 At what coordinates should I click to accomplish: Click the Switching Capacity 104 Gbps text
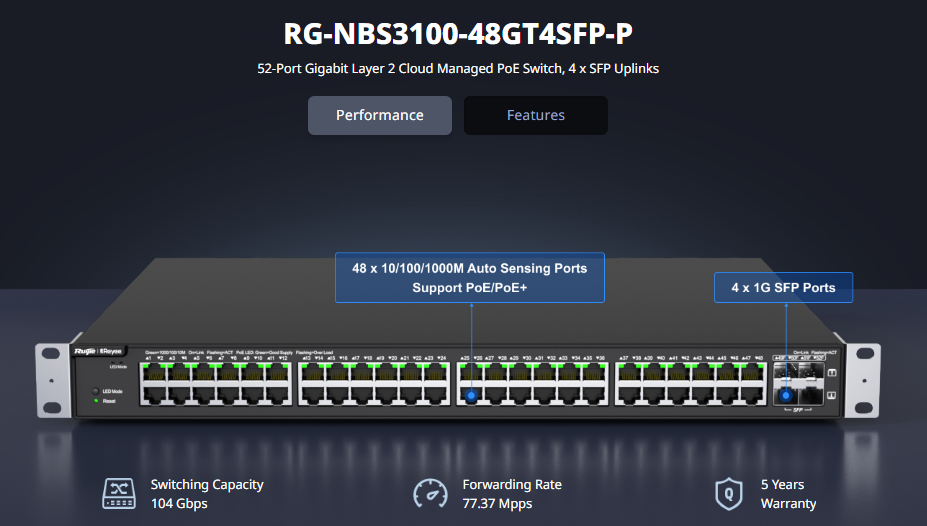[207, 493]
